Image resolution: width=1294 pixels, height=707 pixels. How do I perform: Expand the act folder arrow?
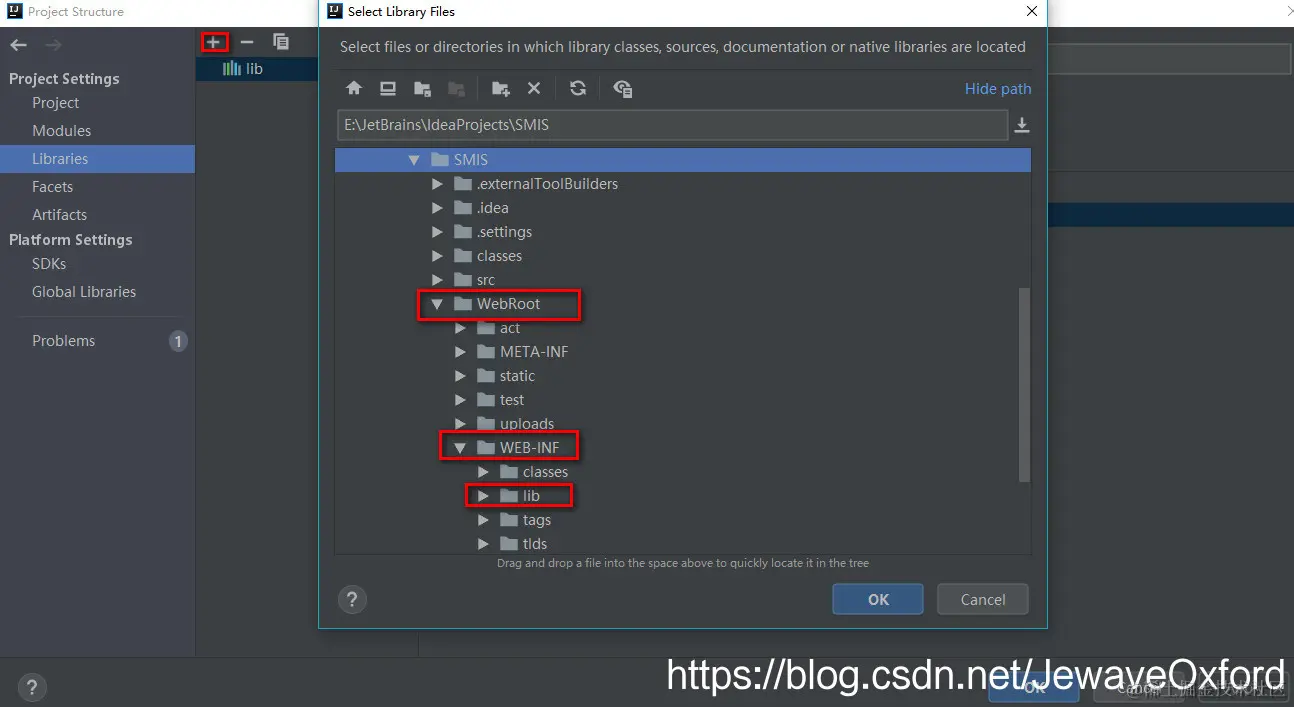pos(460,328)
